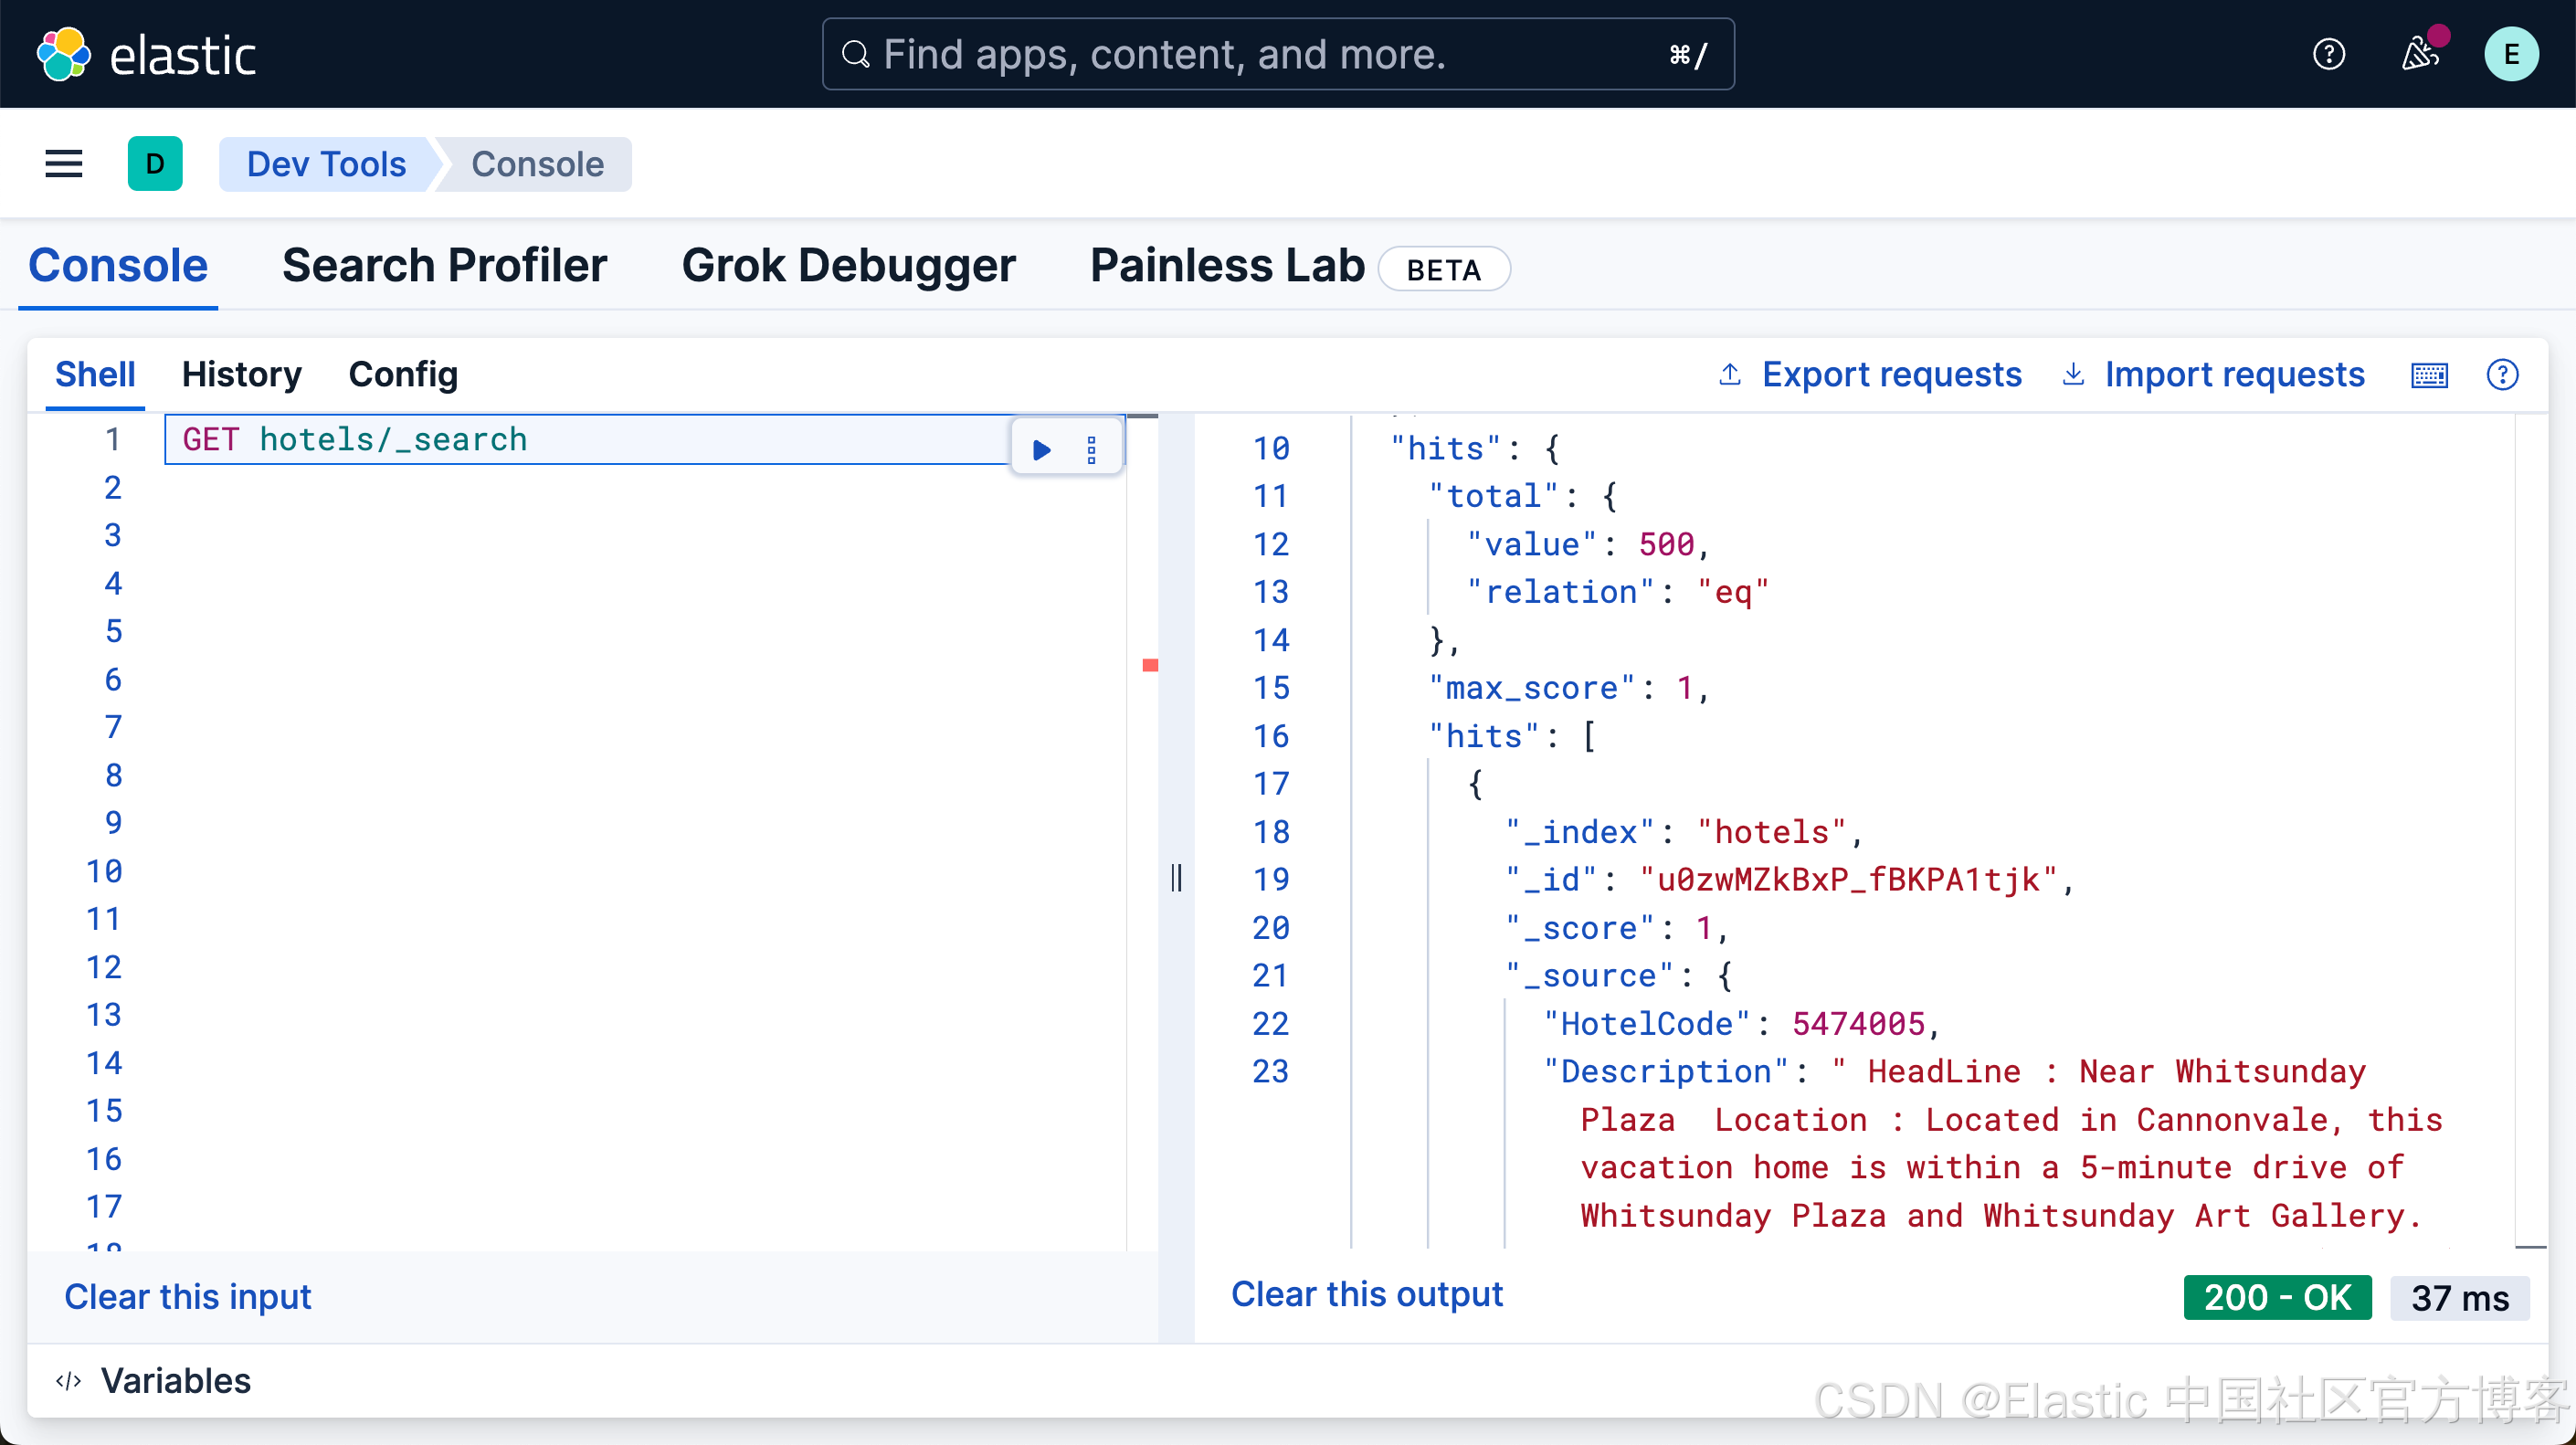
Task: Click search magnifier icon
Action: pyautogui.click(x=855, y=54)
